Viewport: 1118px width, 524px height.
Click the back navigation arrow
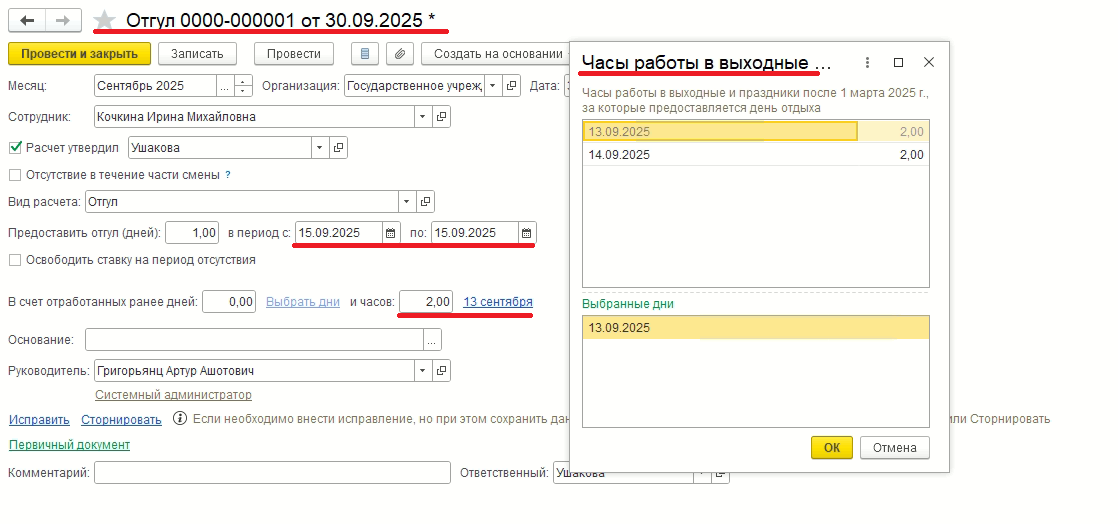click(27, 21)
